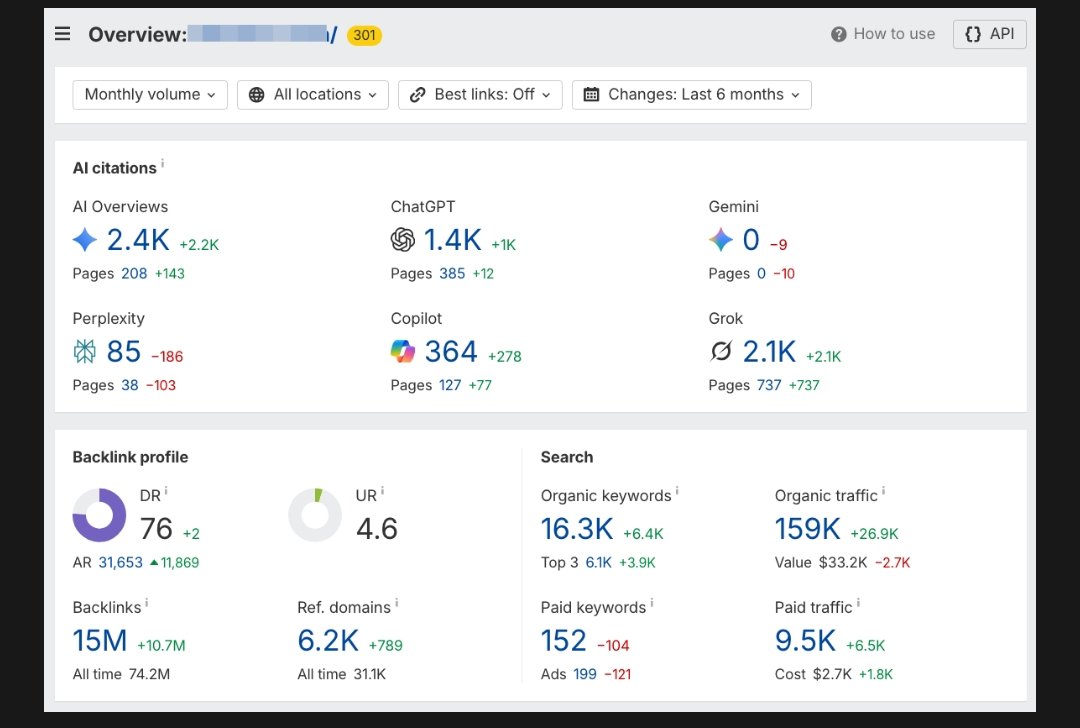Viewport: 1080px width, 728px height.
Task: Click the DR info icon
Action: coord(166,491)
